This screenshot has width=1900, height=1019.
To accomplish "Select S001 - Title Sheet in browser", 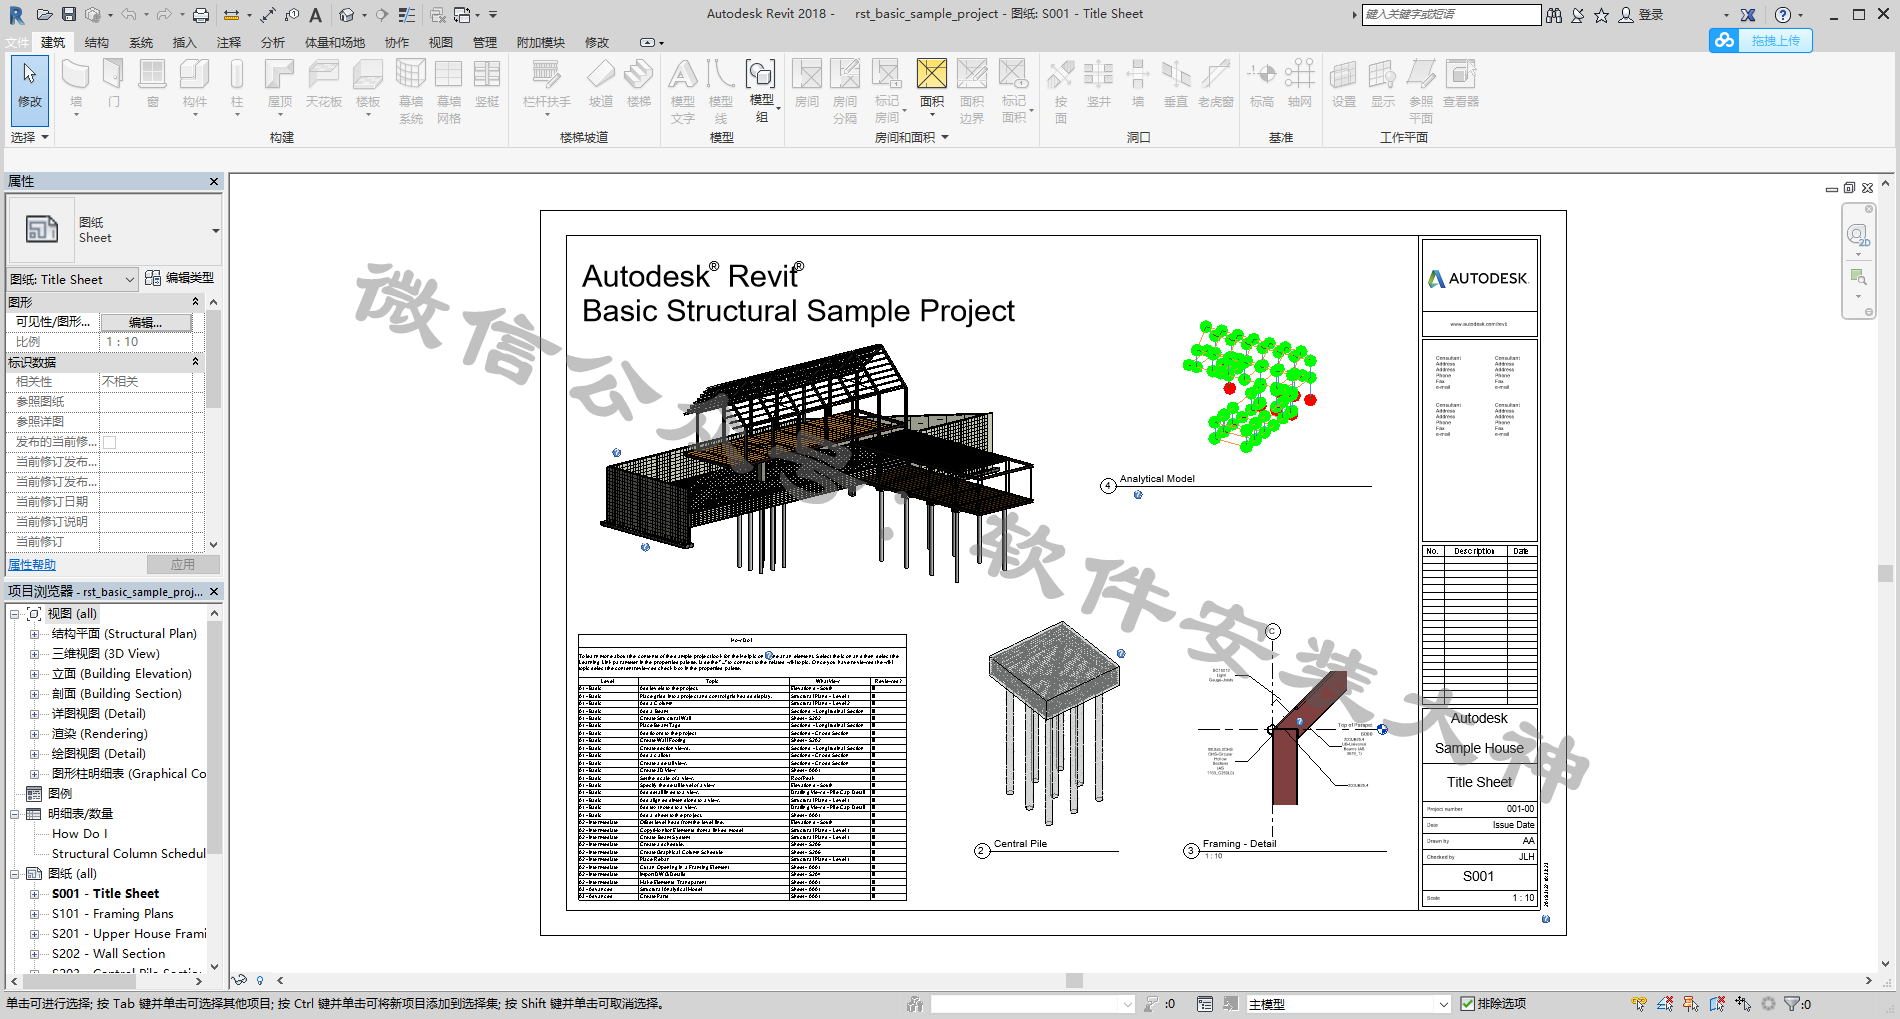I will point(105,894).
